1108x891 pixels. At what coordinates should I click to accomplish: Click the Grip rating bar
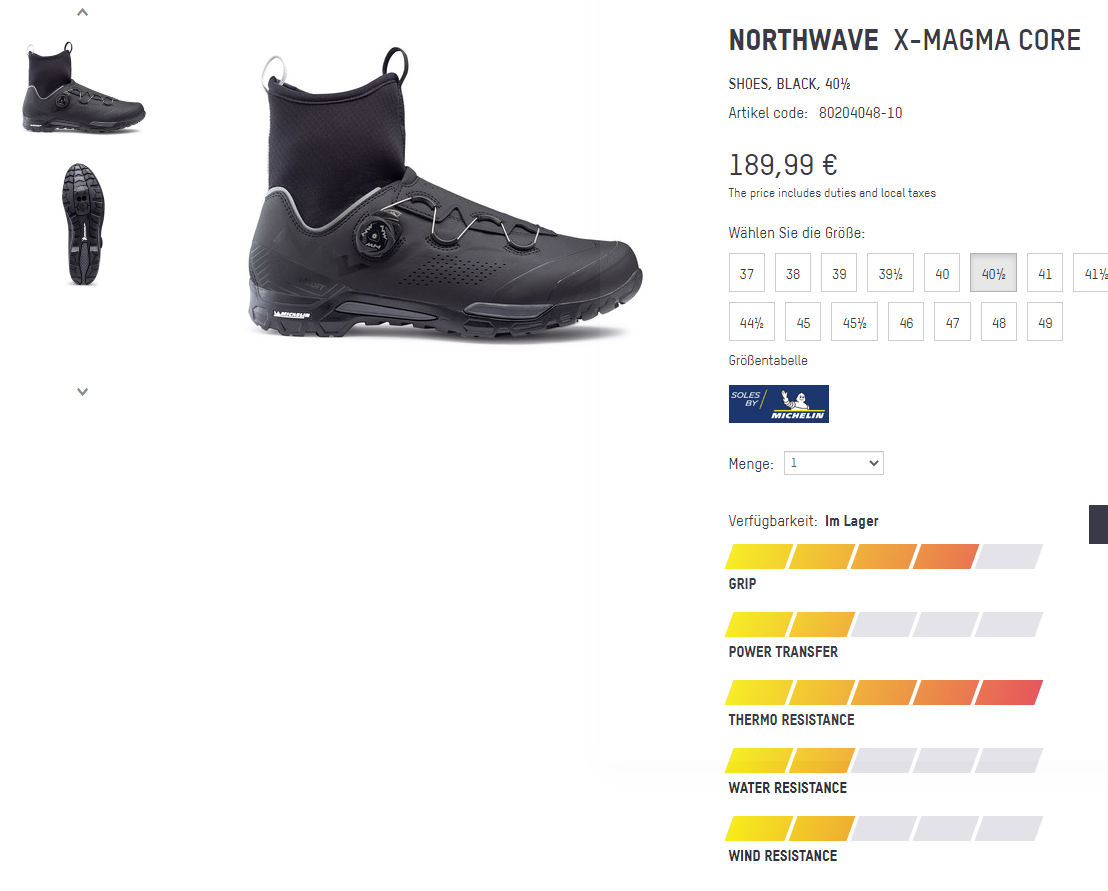(x=885, y=557)
